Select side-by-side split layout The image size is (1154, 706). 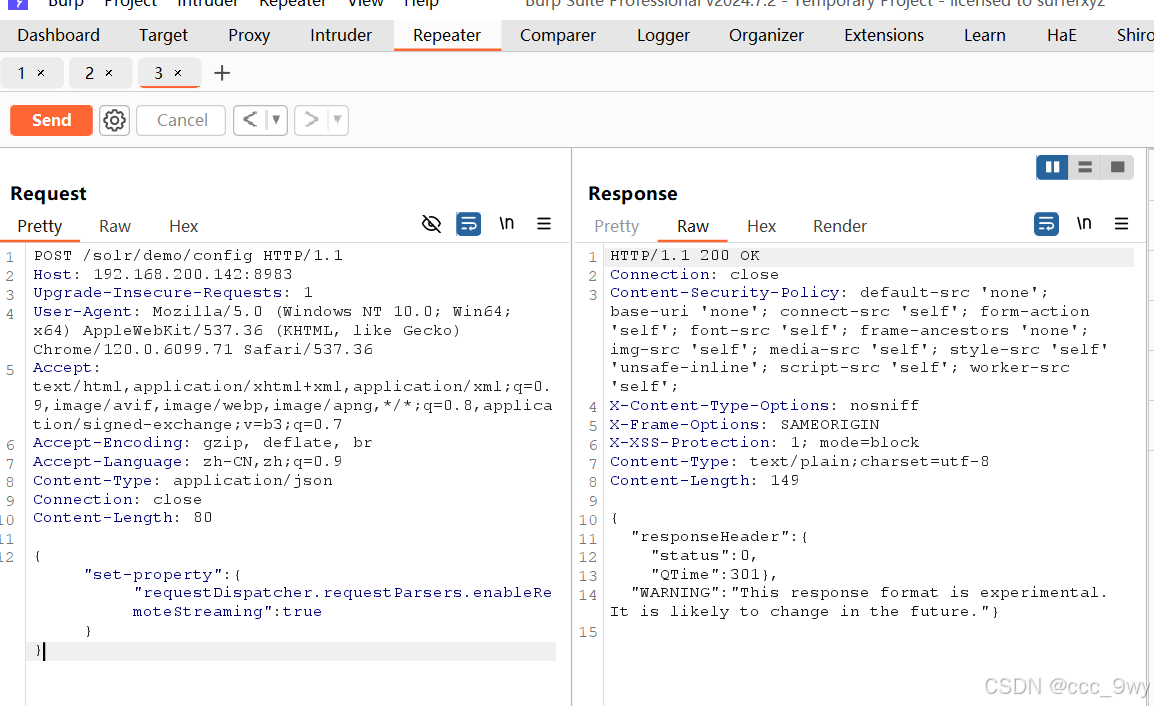pos(1052,167)
